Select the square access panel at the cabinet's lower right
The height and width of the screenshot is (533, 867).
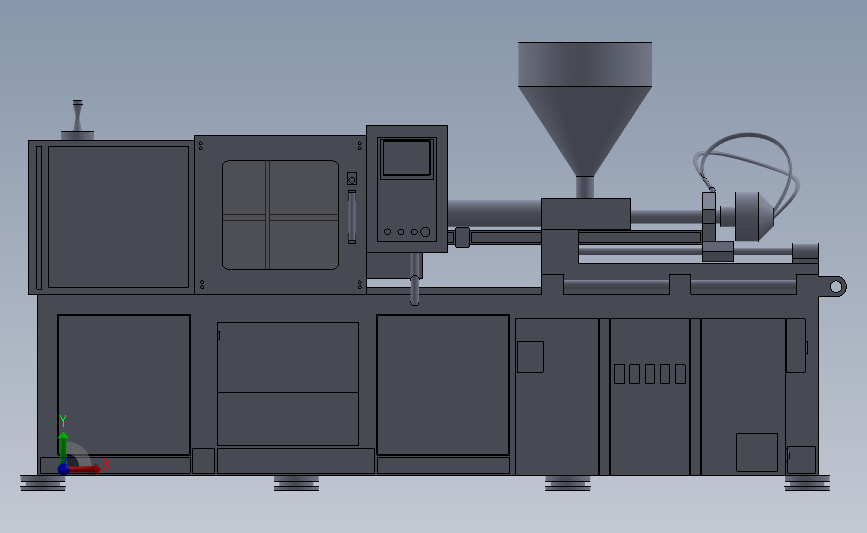click(x=757, y=452)
